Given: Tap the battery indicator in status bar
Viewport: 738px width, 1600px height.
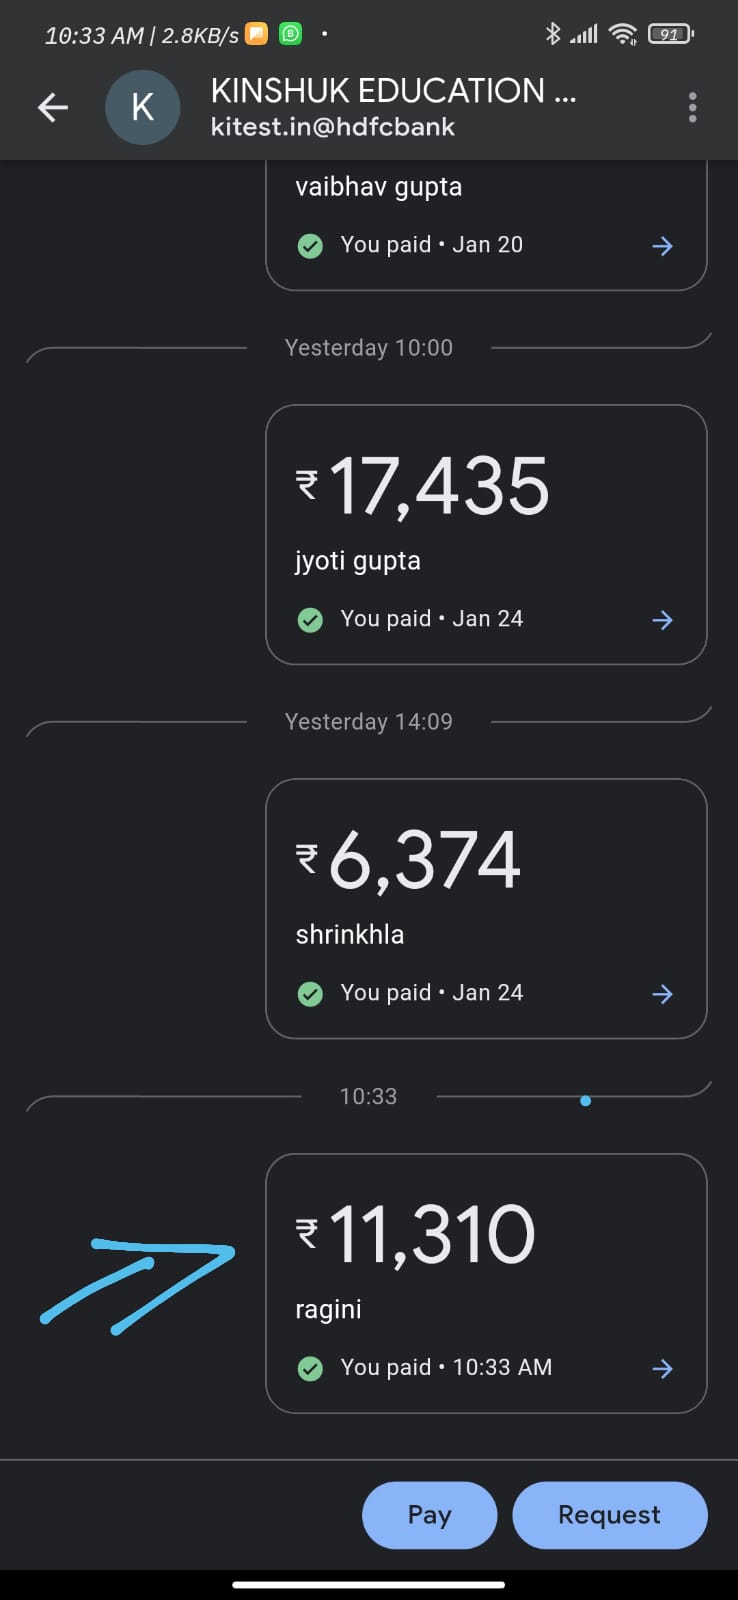Looking at the screenshot, I should point(671,34).
